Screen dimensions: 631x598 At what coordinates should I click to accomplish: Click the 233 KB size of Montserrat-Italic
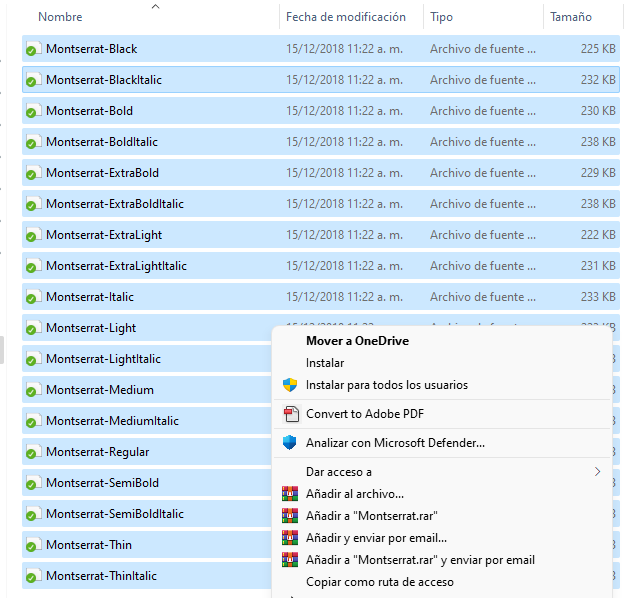[598, 297]
